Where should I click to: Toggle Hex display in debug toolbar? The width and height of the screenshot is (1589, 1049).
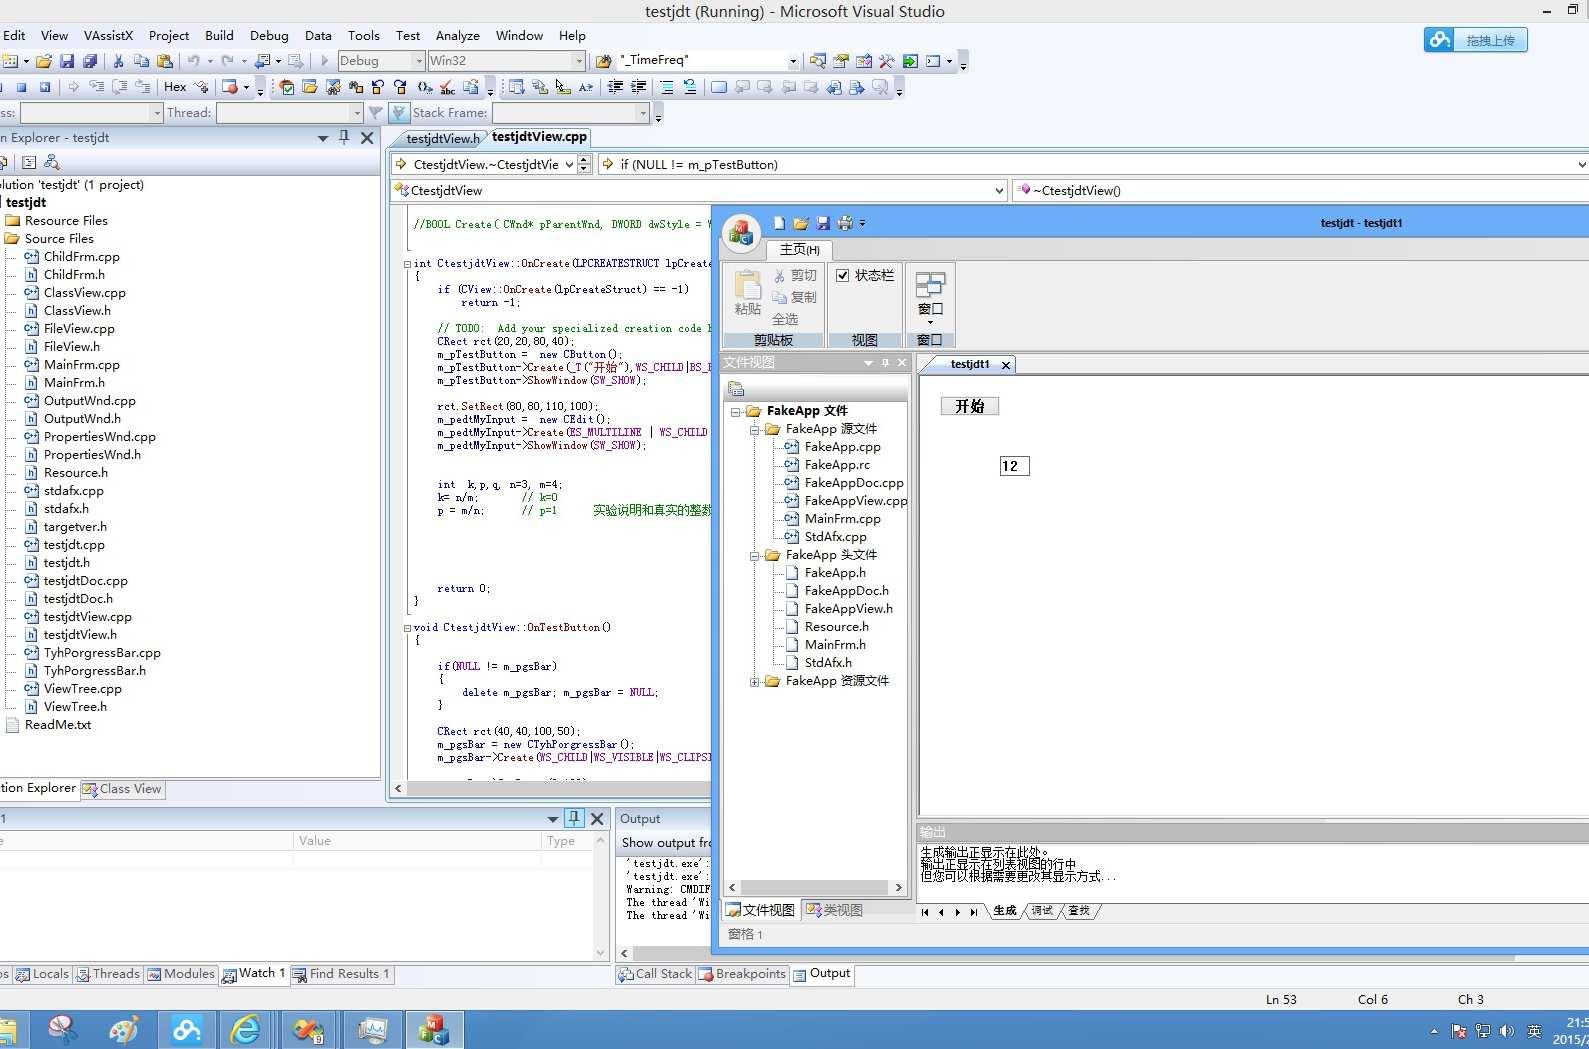point(175,87)
